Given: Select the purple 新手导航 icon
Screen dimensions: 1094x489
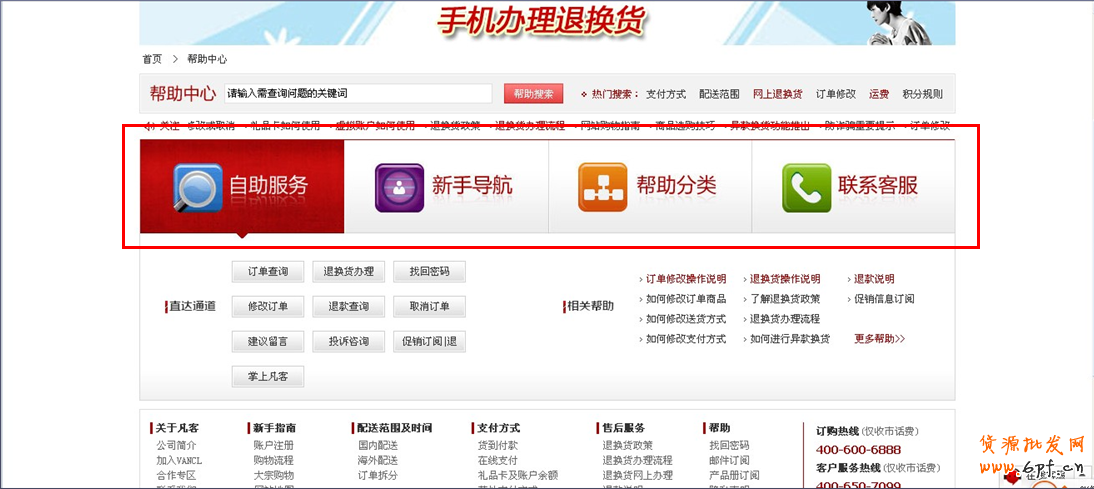Looking at the screenshot, I should pyautogui.click(x=399, y=187).
